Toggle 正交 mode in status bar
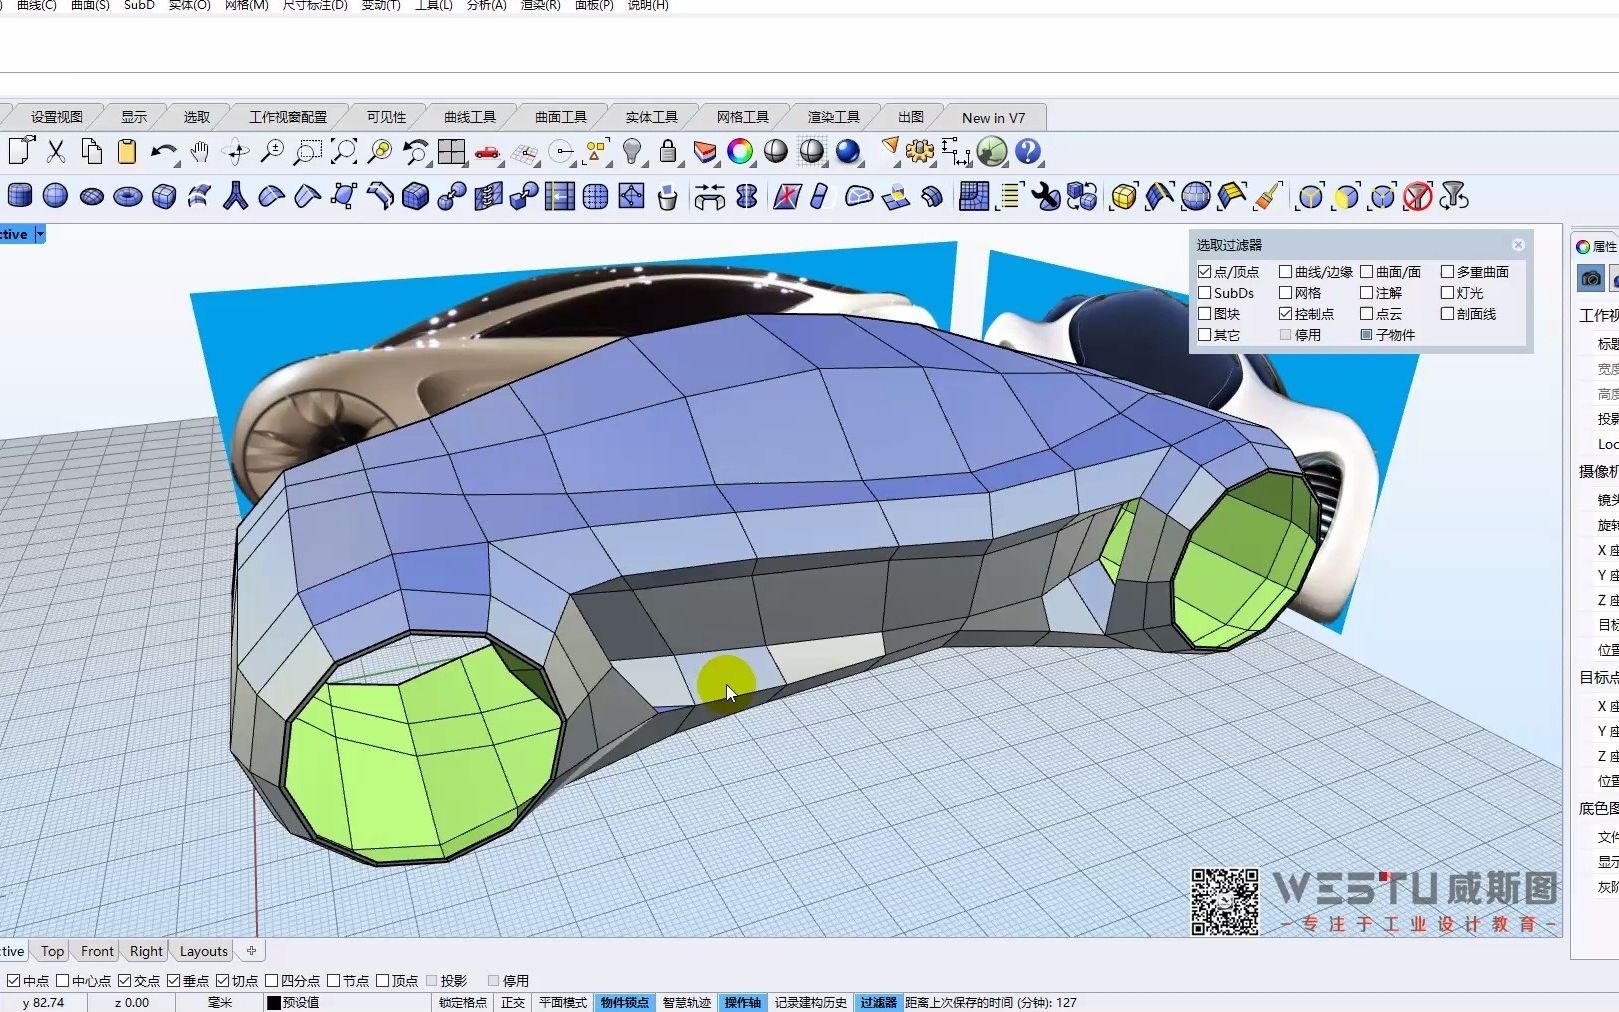Viewport: 1619px width, 1012px height. (x=513, y=1002)
